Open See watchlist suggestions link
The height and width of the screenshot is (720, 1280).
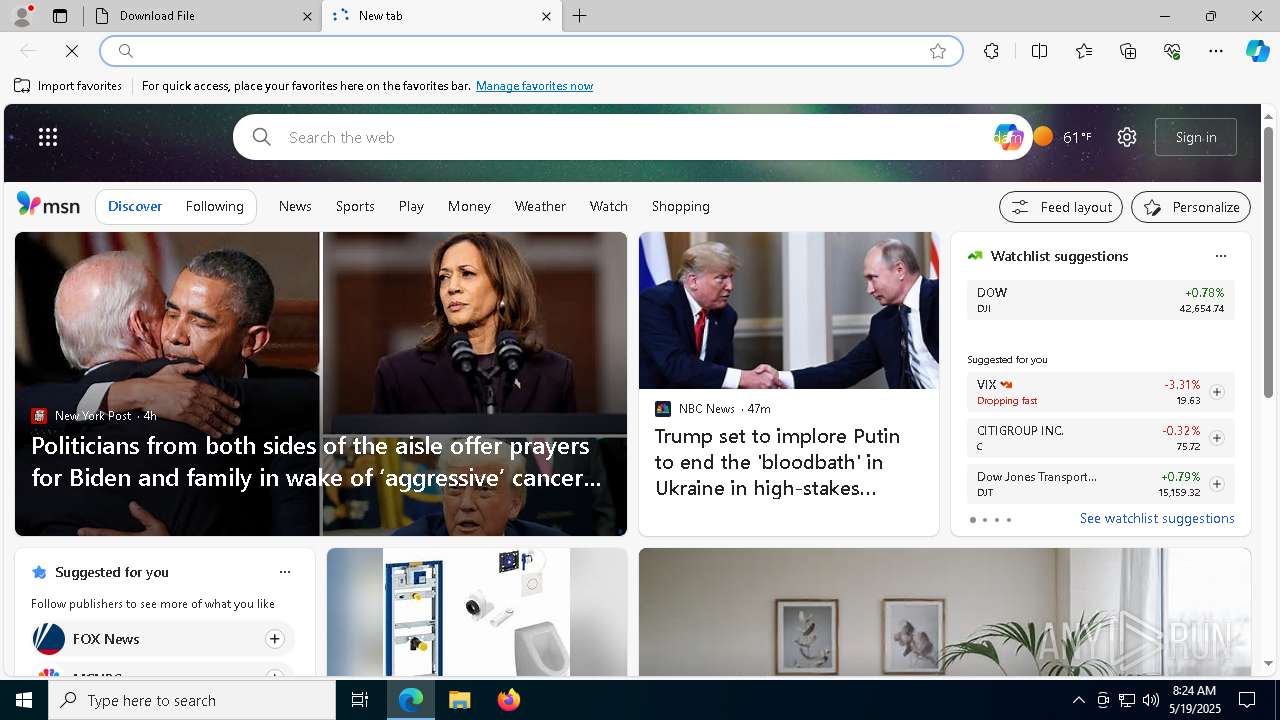tap(1157, 518)
